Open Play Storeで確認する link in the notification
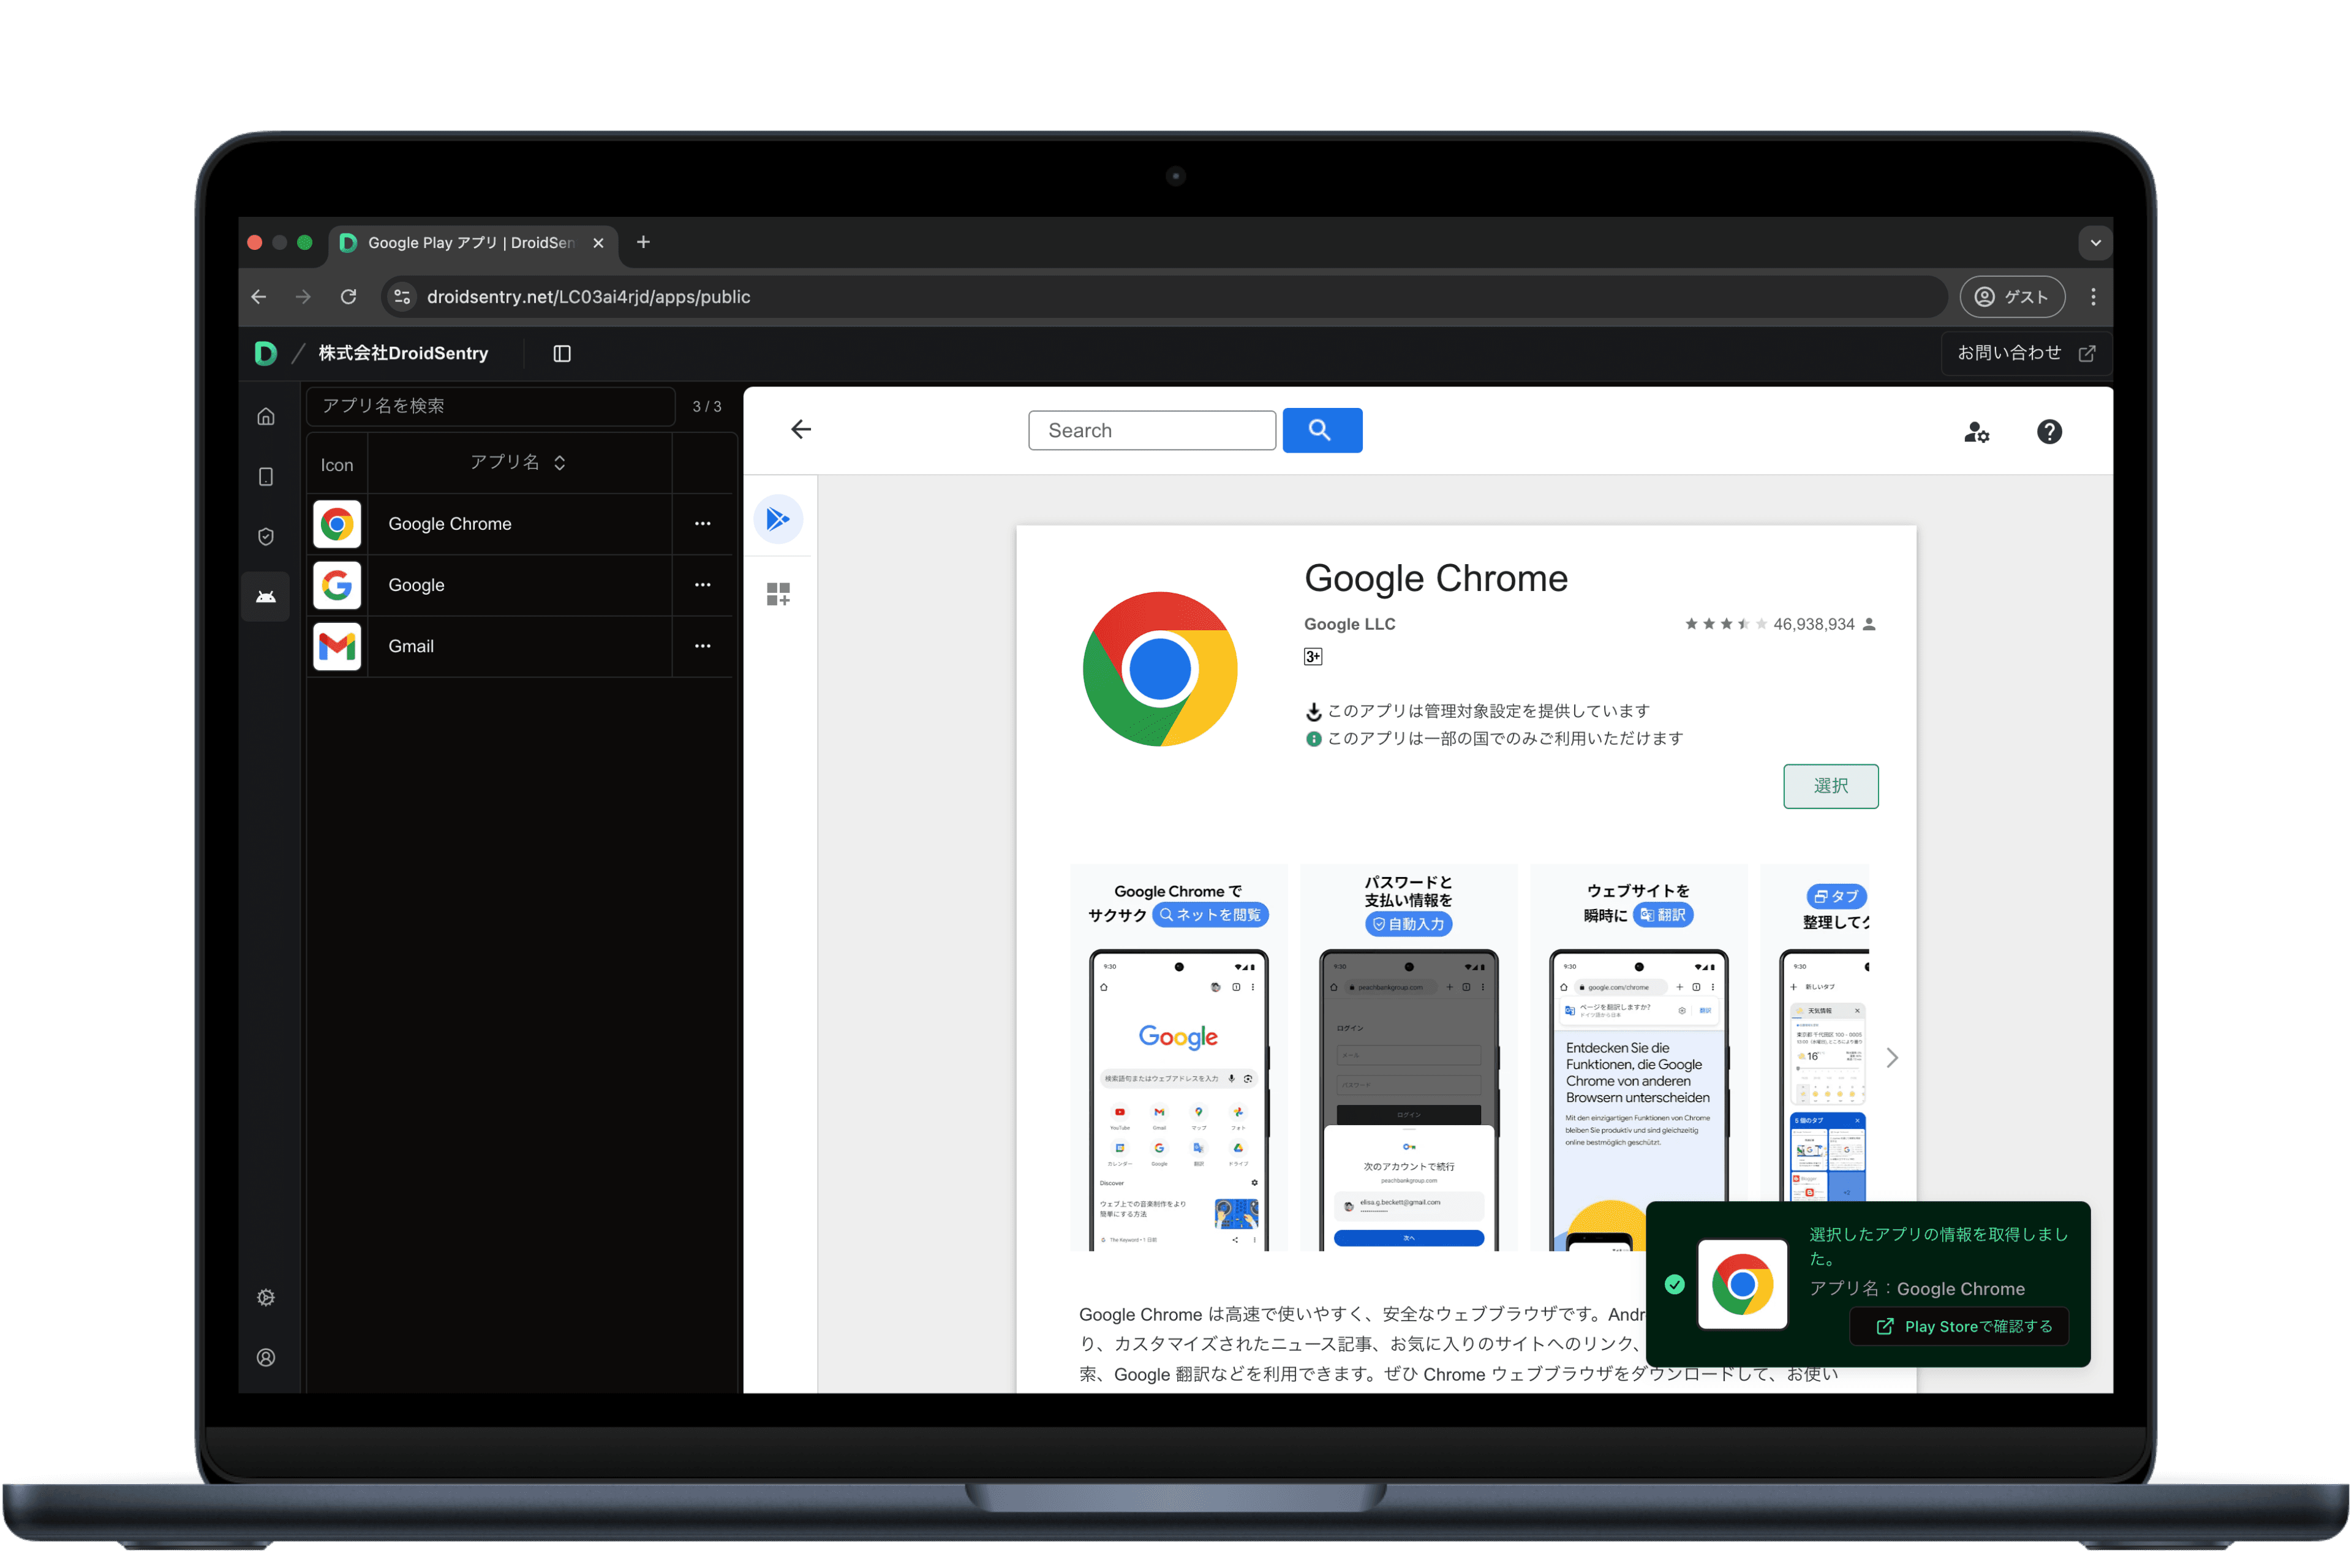The image size is (2352, 1568). pyautogui.click(x=1958, y=1326)
